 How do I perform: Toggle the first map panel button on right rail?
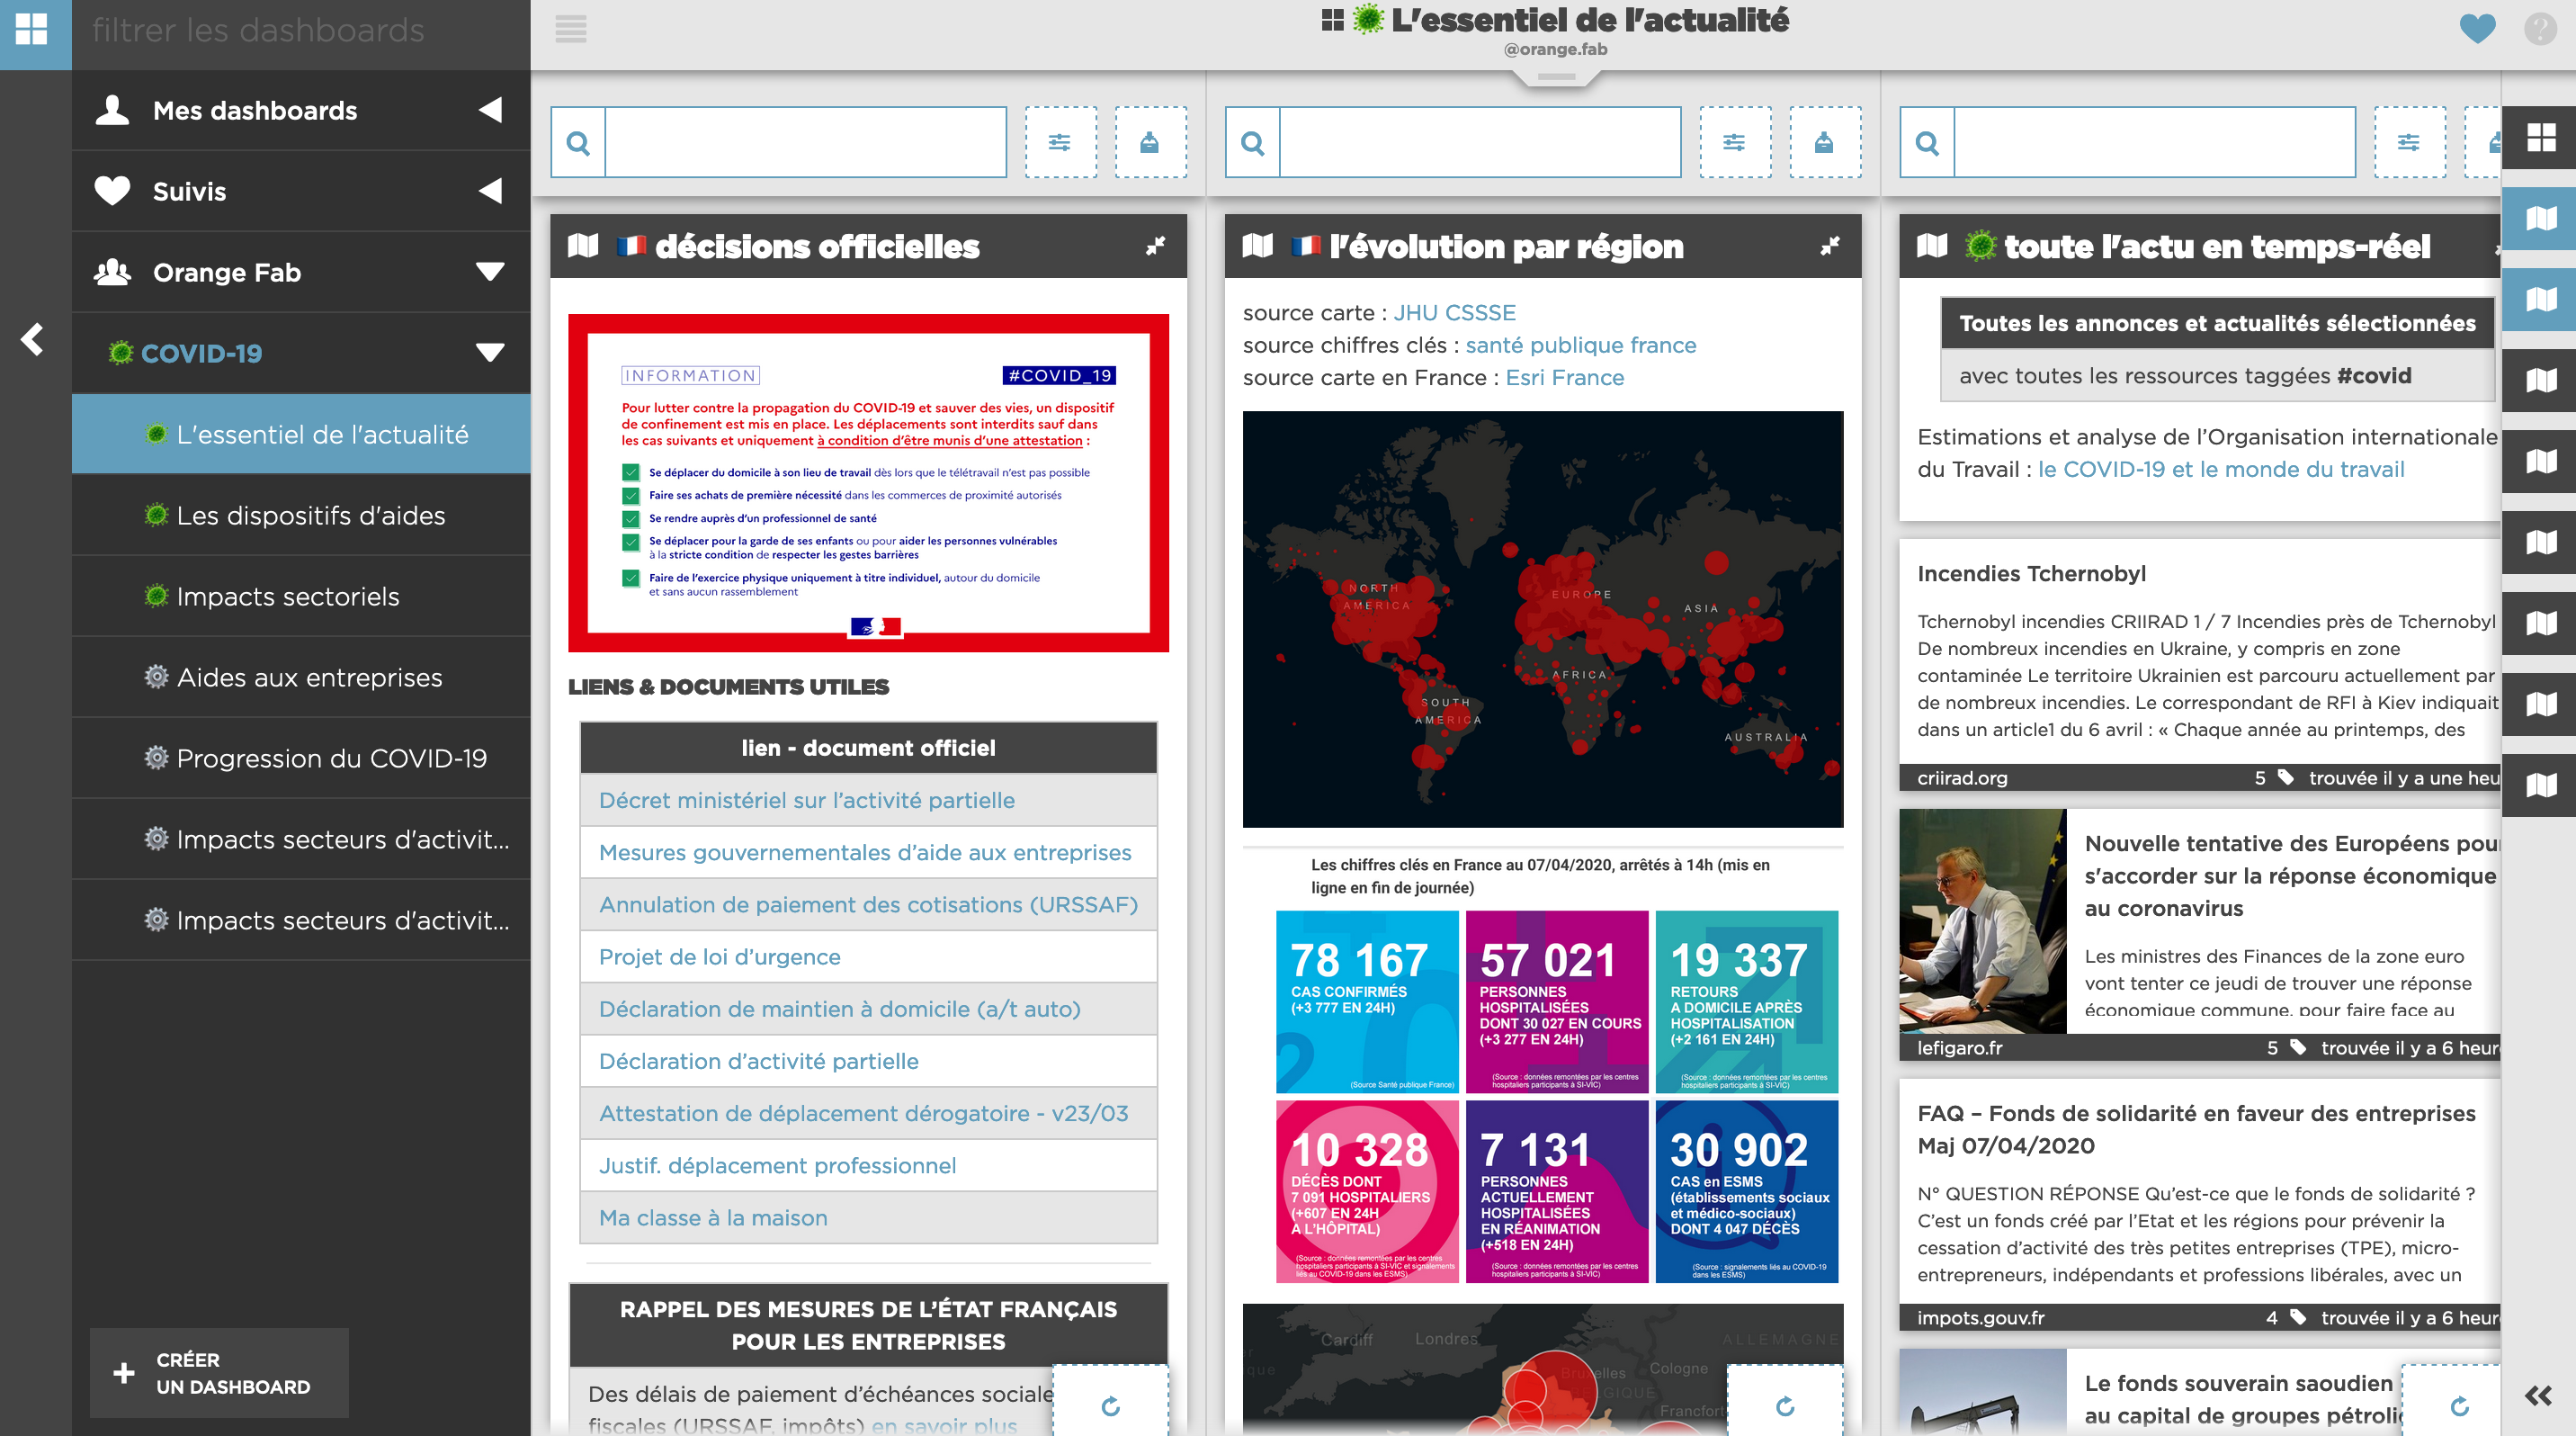2540,218
